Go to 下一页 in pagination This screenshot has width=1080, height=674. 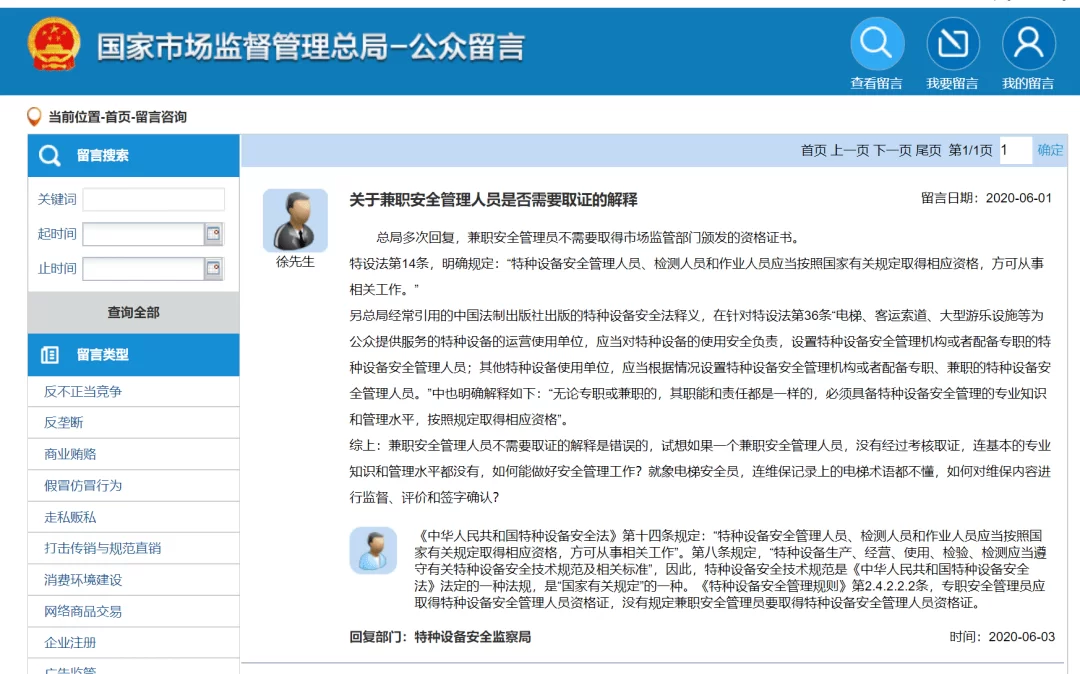pyautogui.click(x=892, y=151)
